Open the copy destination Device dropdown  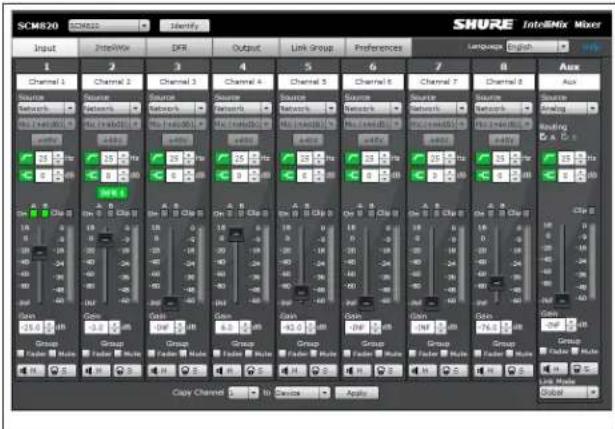(302, 393)
